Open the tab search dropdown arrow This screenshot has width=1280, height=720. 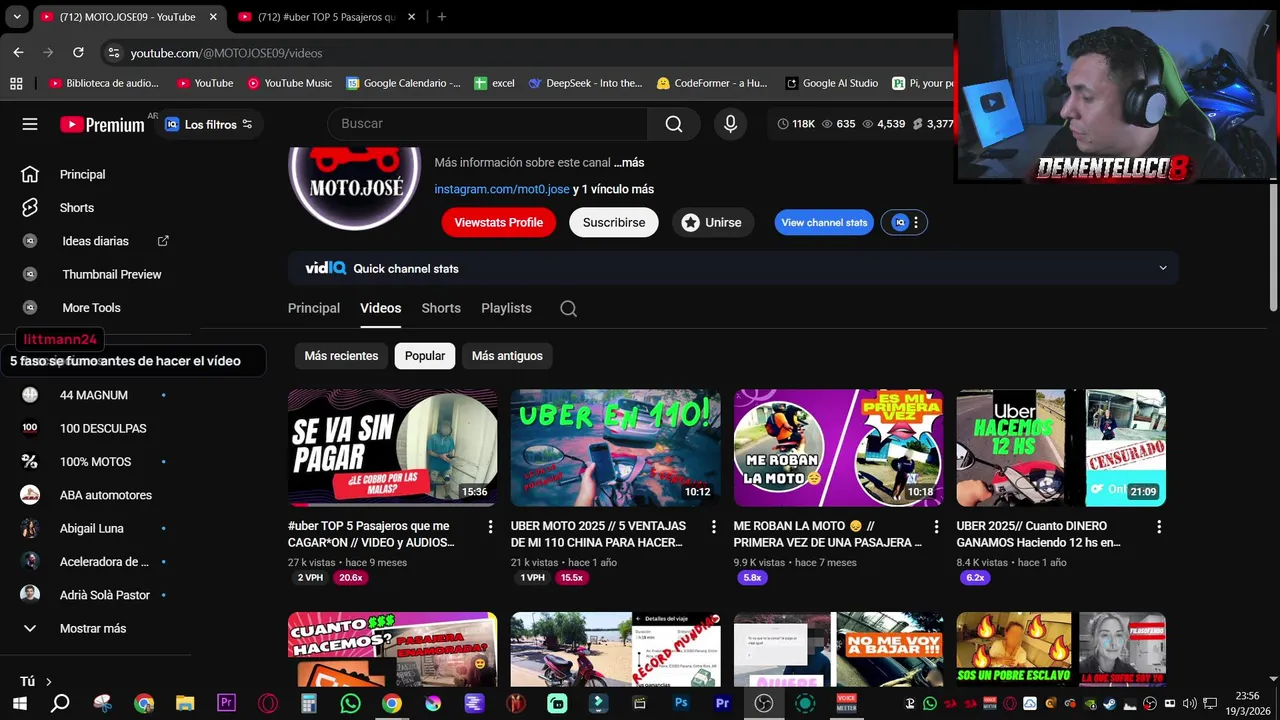pos(16,17)
